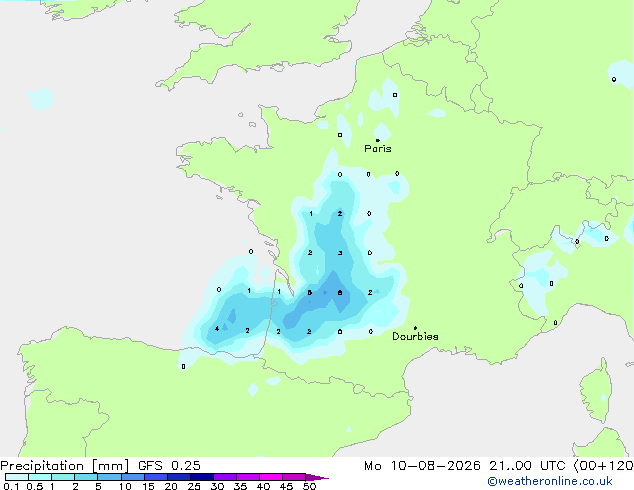The height and width of the screenshot is (490, 634).
Task: Click the "GFS 0.25" model label
Action: click(169, 466)
